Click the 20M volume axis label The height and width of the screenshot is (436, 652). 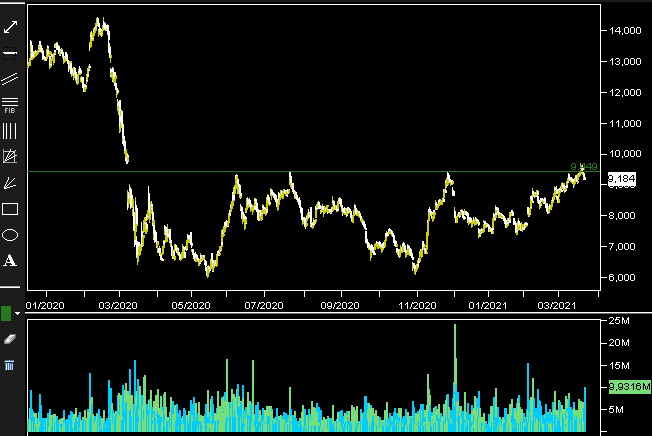(619, 343)
